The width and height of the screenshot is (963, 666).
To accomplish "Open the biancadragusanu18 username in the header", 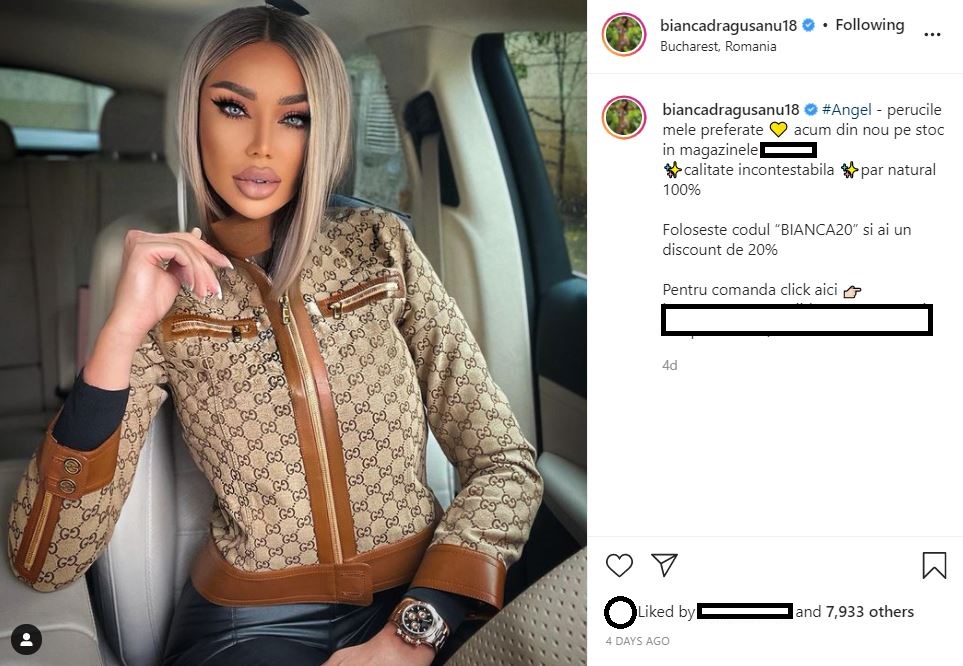I will click(728, 25).
